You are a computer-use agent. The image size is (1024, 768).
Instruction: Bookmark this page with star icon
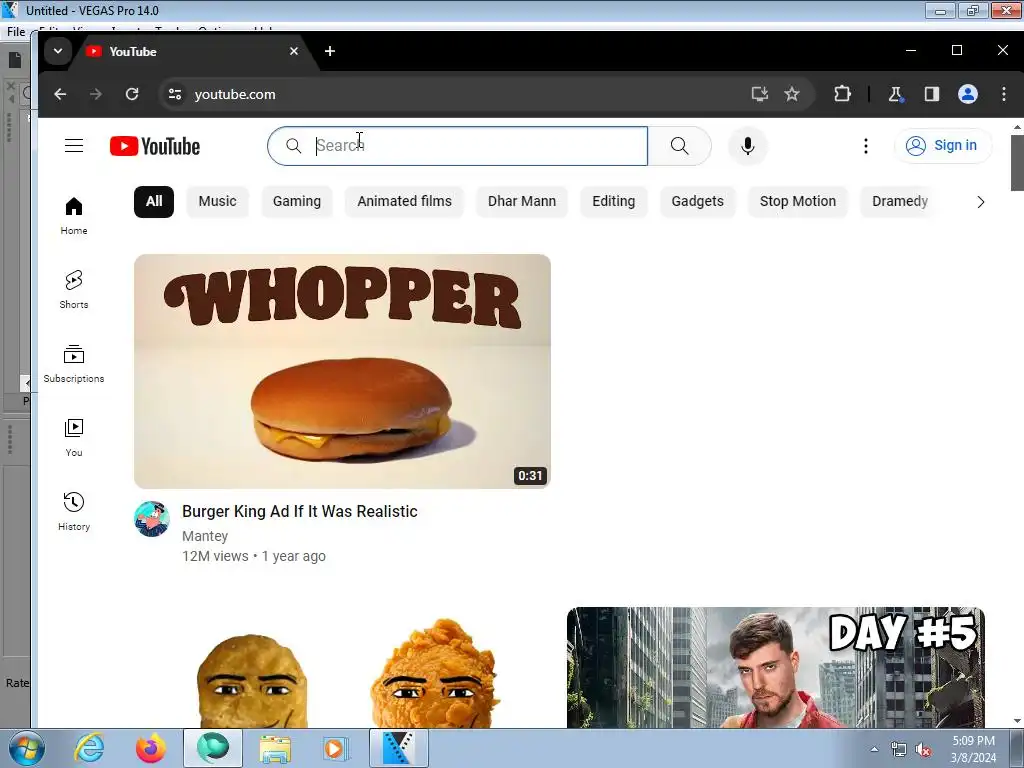(x=792, y=94)
